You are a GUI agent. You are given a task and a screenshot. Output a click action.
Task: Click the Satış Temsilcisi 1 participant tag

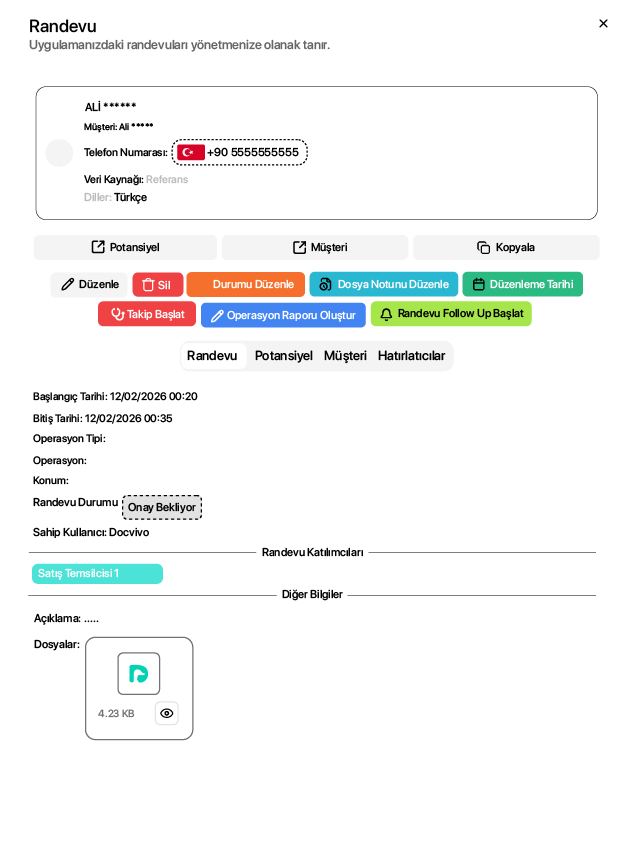(x=97, y=574)
